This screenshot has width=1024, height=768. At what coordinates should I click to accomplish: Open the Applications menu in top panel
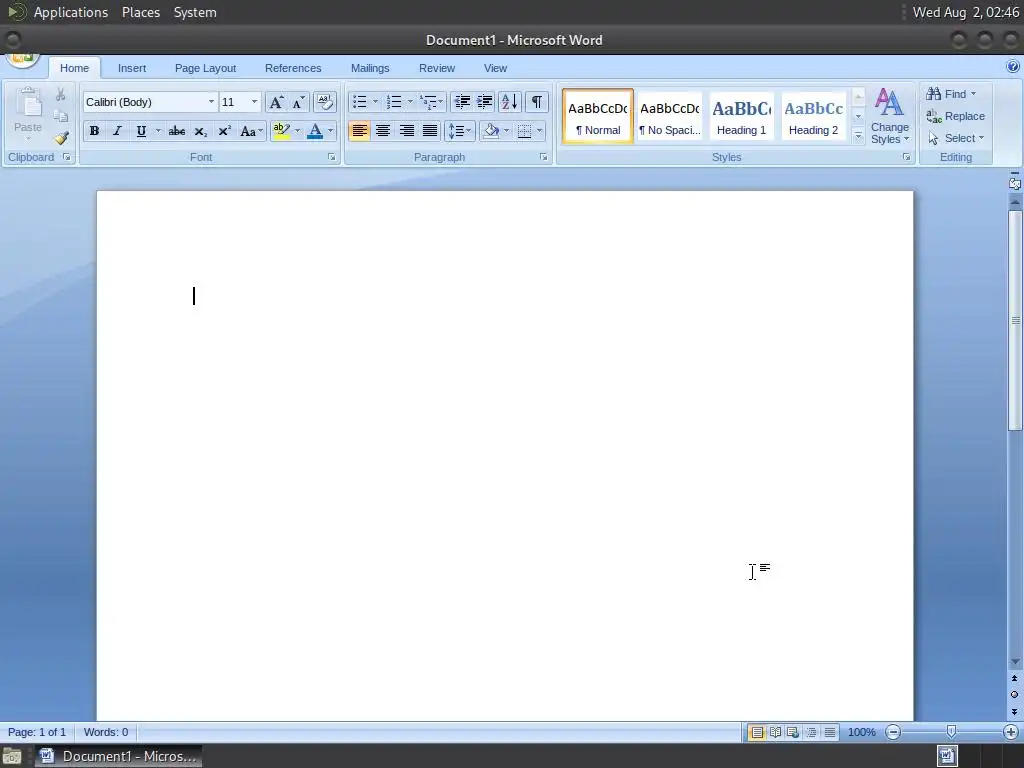click(71, 12)
